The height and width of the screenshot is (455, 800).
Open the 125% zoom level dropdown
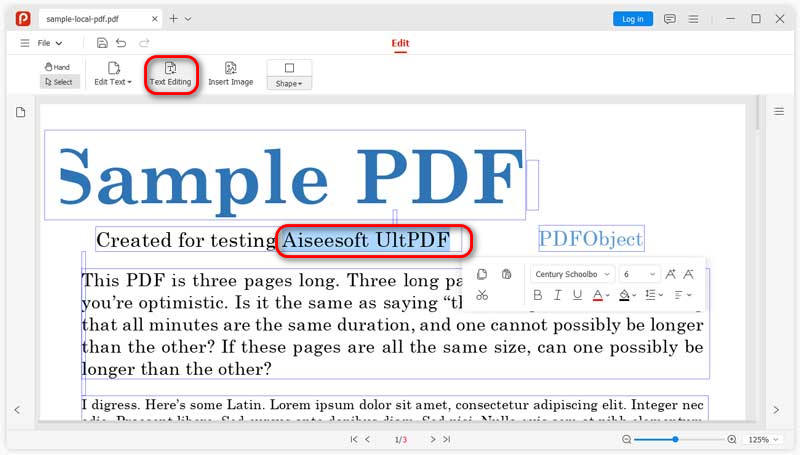click(763, 439)
